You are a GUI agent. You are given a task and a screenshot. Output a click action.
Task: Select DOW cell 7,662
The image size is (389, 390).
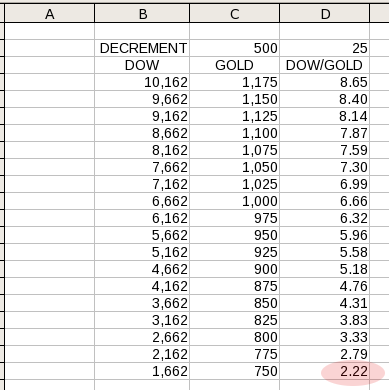click(142, 167)
